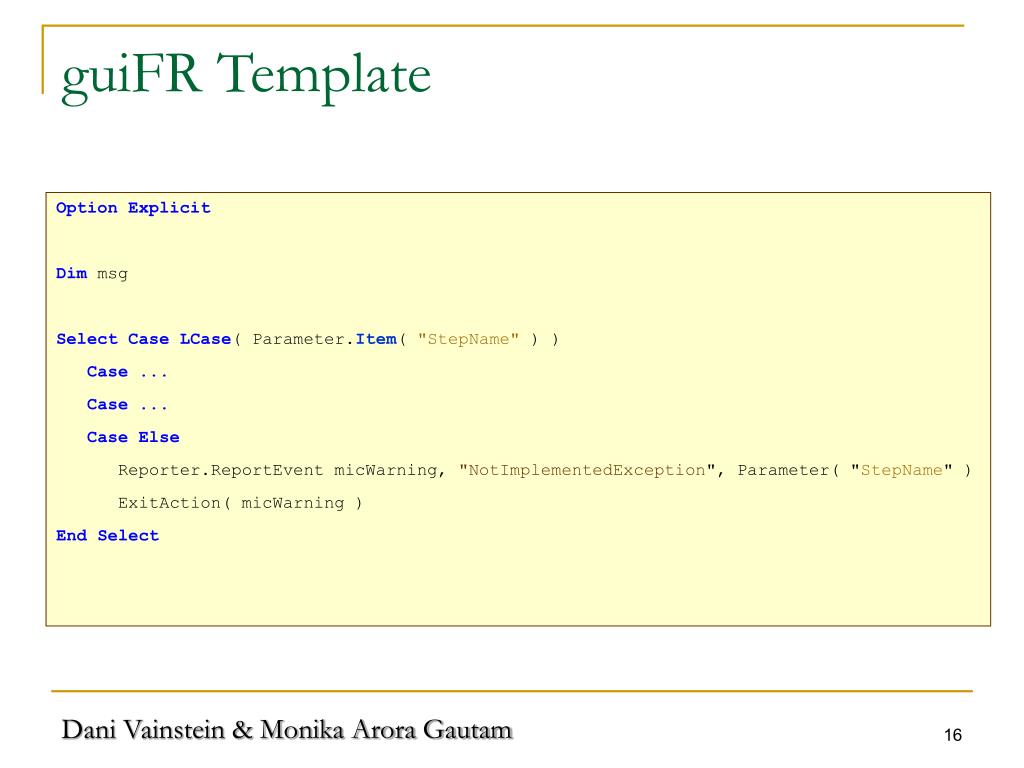1024x768 pixels.
Task: Click the "NotImplementedException" string
Action: click(587, 470)
